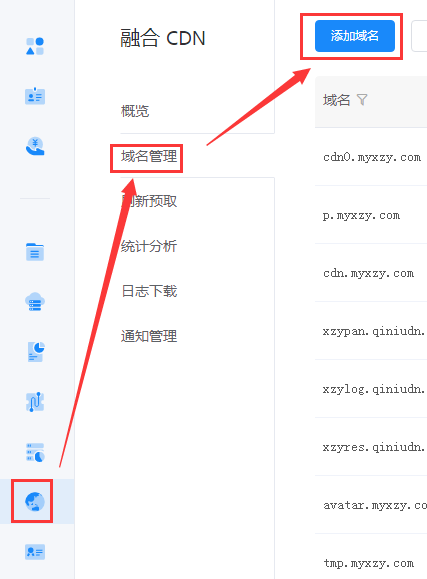
Task: Click the colorful shapes dashboard icon
Action: (x=35, y=46)
